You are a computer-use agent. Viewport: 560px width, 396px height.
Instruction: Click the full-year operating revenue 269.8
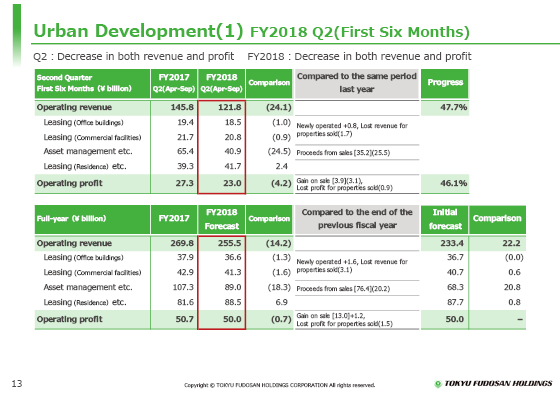pos(182,244)
